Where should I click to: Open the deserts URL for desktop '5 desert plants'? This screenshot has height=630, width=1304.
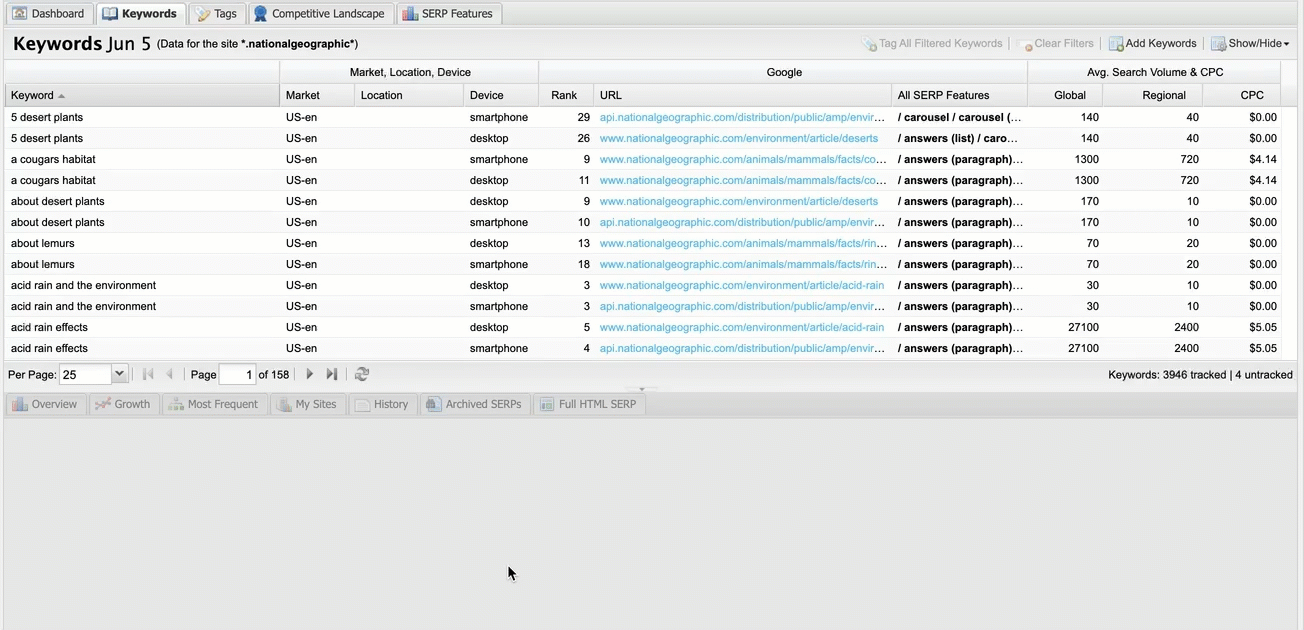point(738,138)
